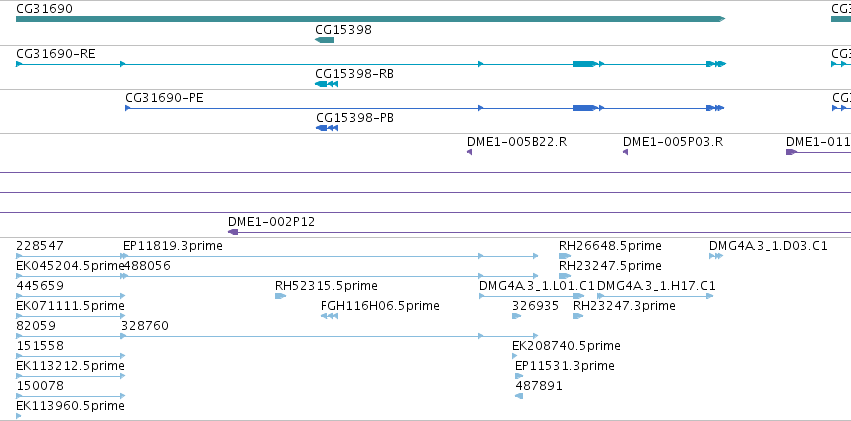The image size is (851, 421).
Task: Click the 151558 EST label
Action: [x=40, y=346]
